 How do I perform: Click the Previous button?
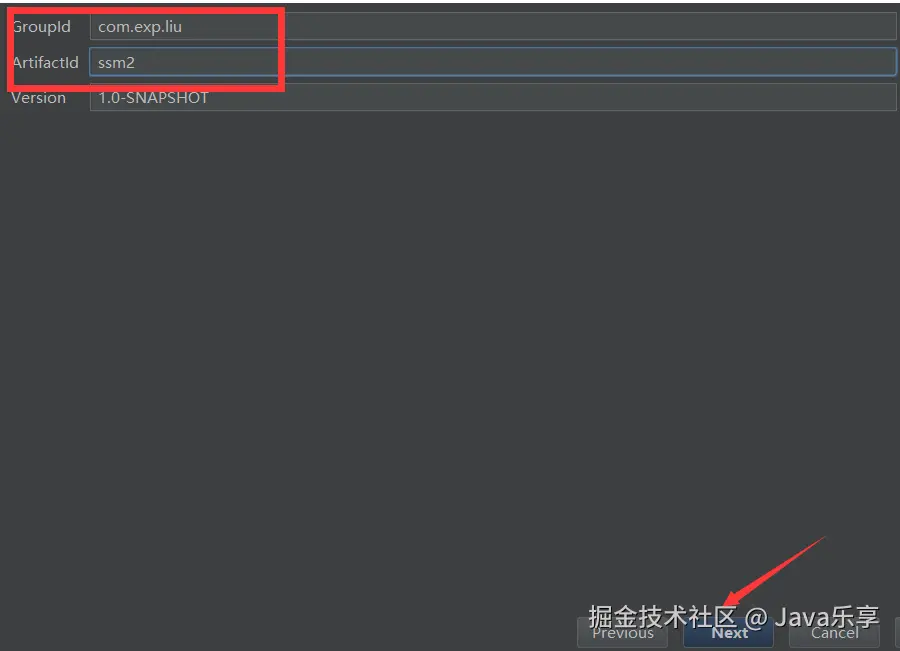click(623, 633)
